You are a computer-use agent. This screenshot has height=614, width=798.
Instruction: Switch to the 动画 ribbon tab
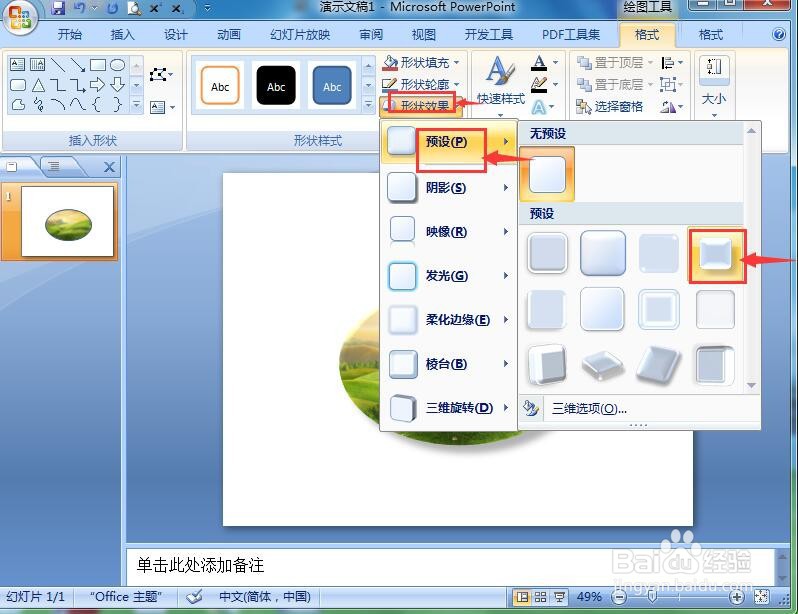coord(229,35)
